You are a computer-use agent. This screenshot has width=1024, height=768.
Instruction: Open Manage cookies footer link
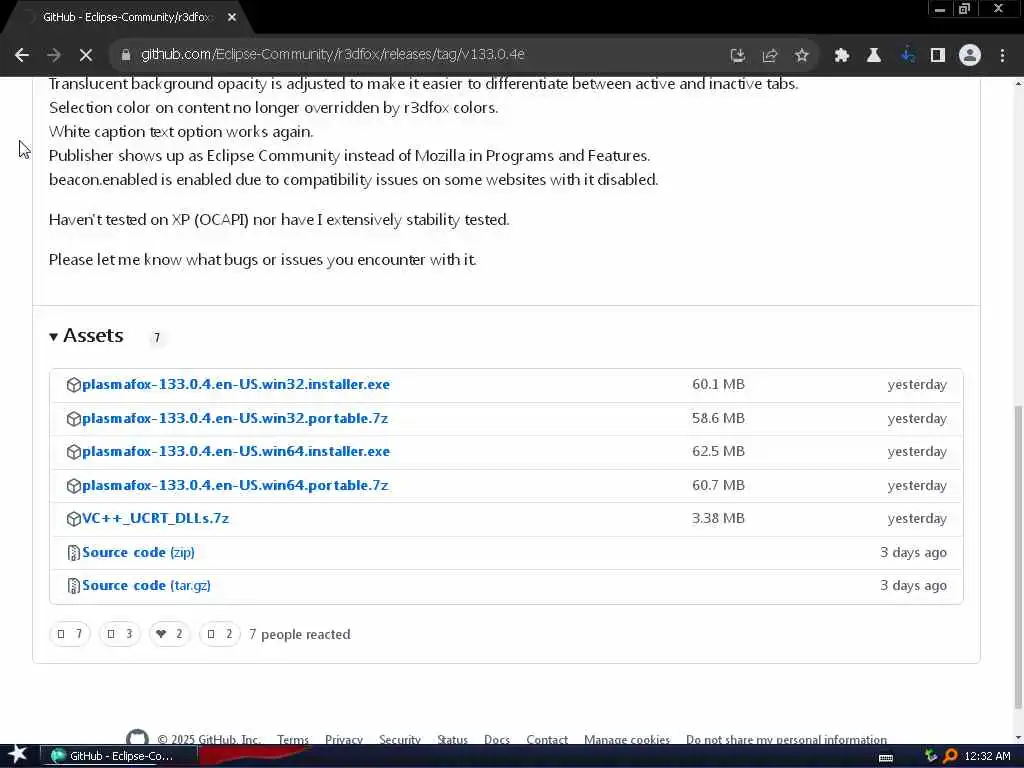point(627,739)
